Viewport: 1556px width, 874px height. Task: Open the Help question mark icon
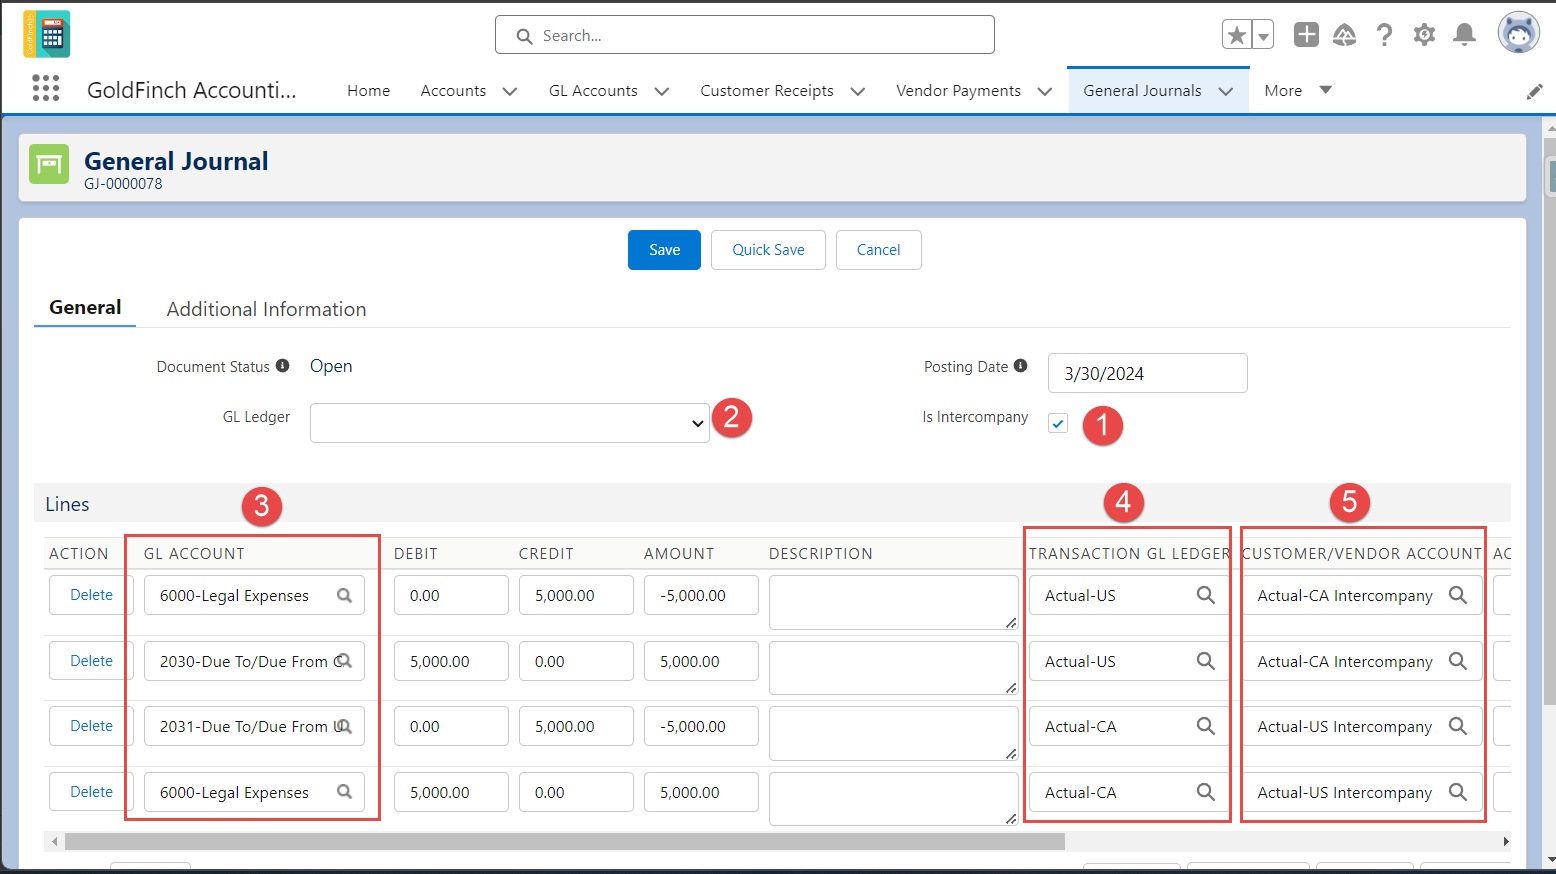coord(1384,35)
